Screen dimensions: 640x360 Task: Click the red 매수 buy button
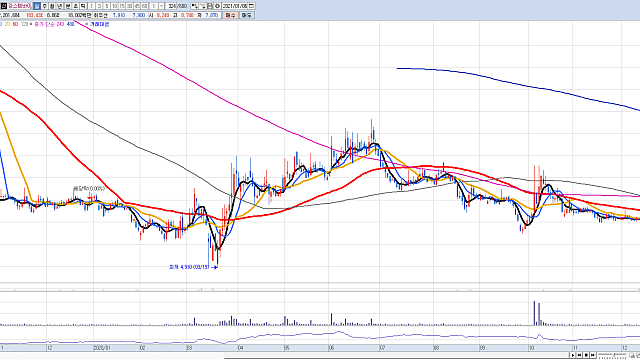point(231,15)
